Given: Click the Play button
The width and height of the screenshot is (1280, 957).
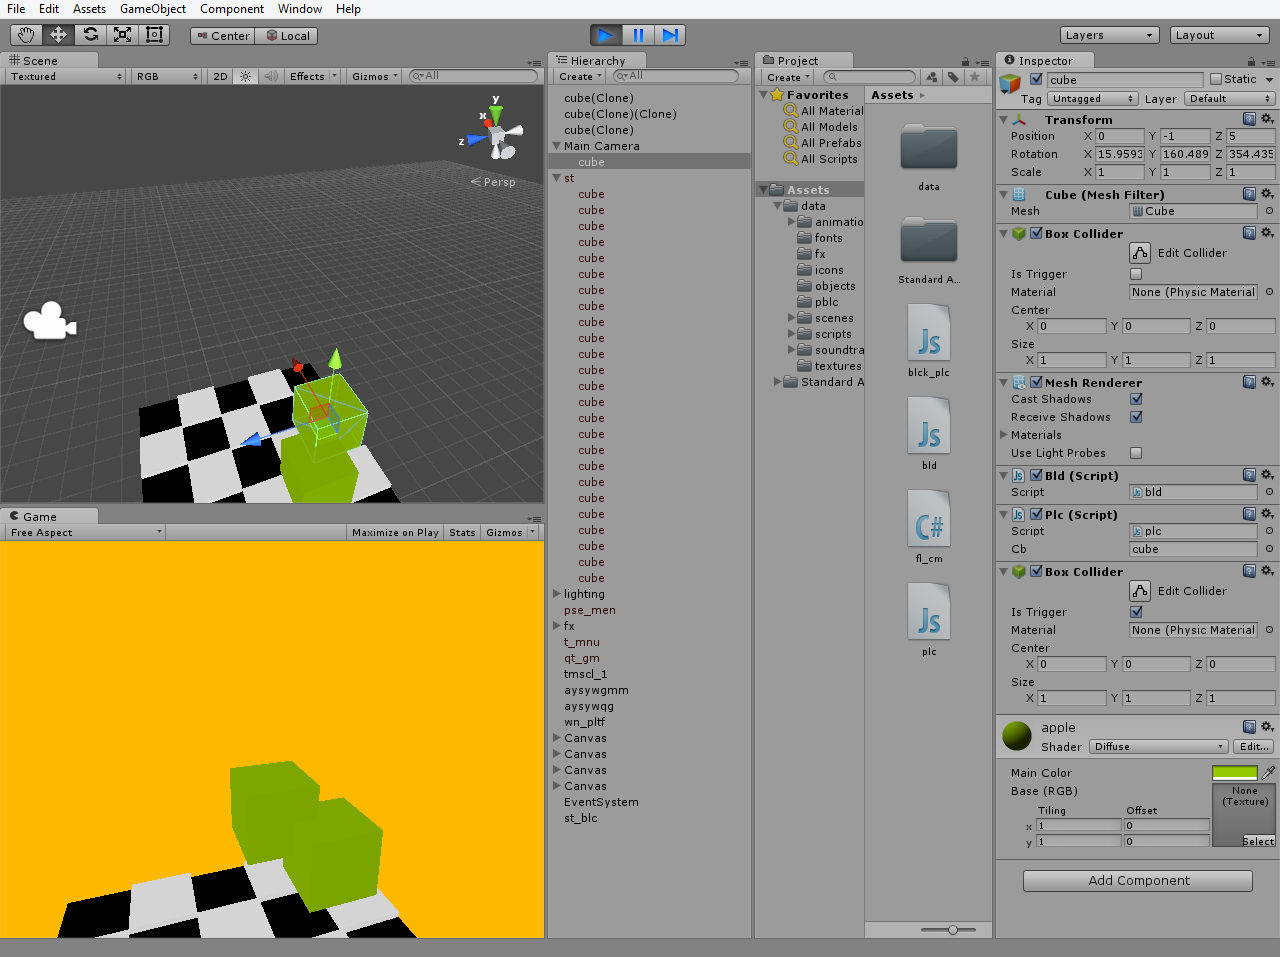Looking at the screenshot, I should (605, 35).
